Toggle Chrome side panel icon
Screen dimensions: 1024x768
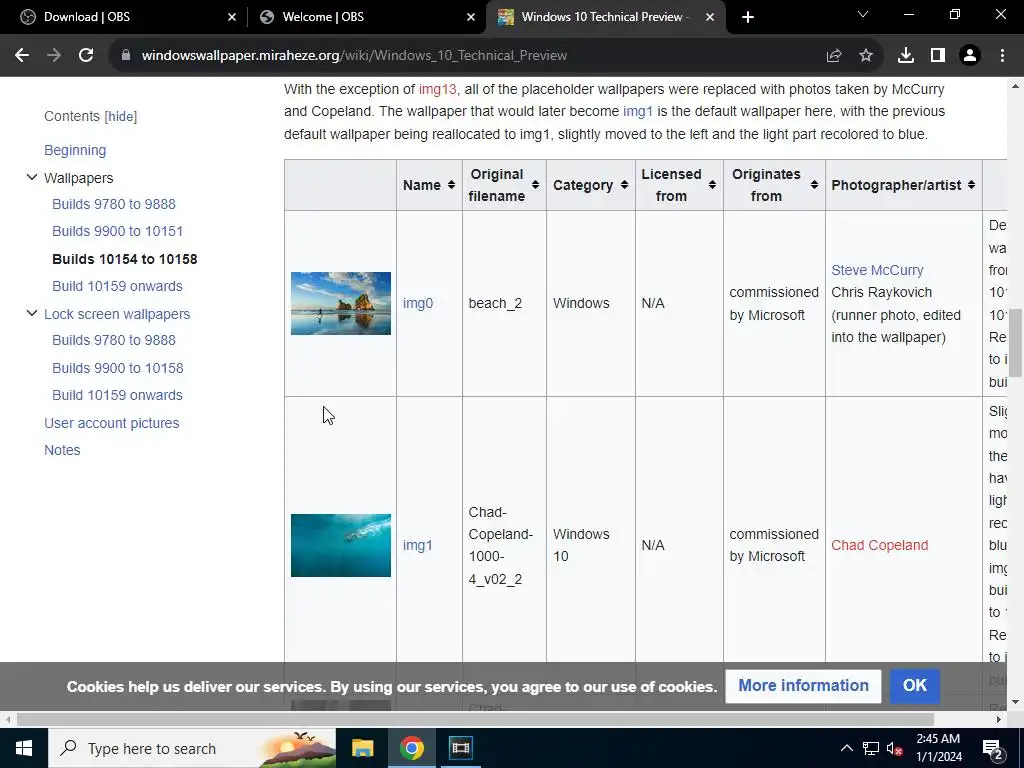(938, 56)
